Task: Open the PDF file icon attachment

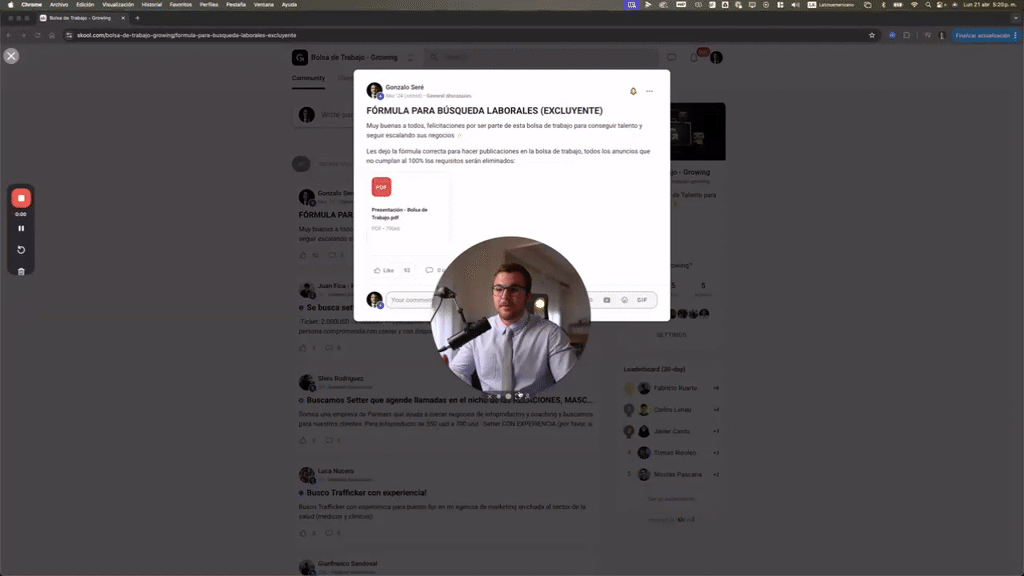Action: (x=381, y=187)
